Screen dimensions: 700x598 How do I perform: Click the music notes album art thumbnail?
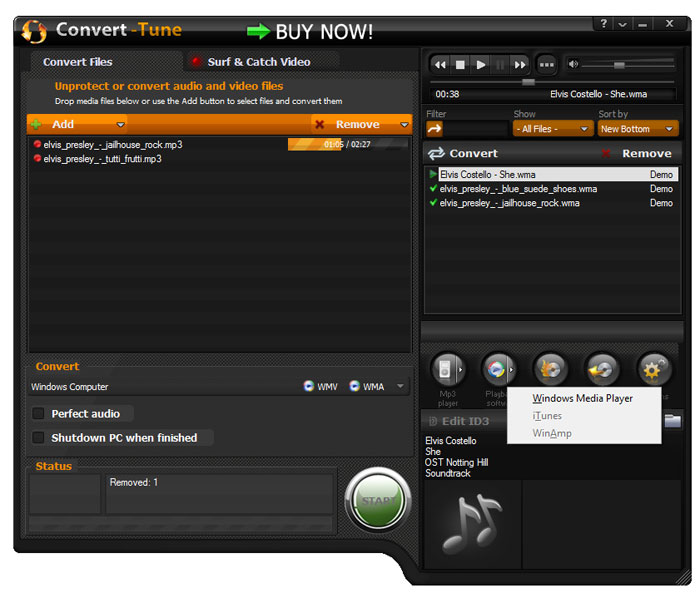[473, 524]
